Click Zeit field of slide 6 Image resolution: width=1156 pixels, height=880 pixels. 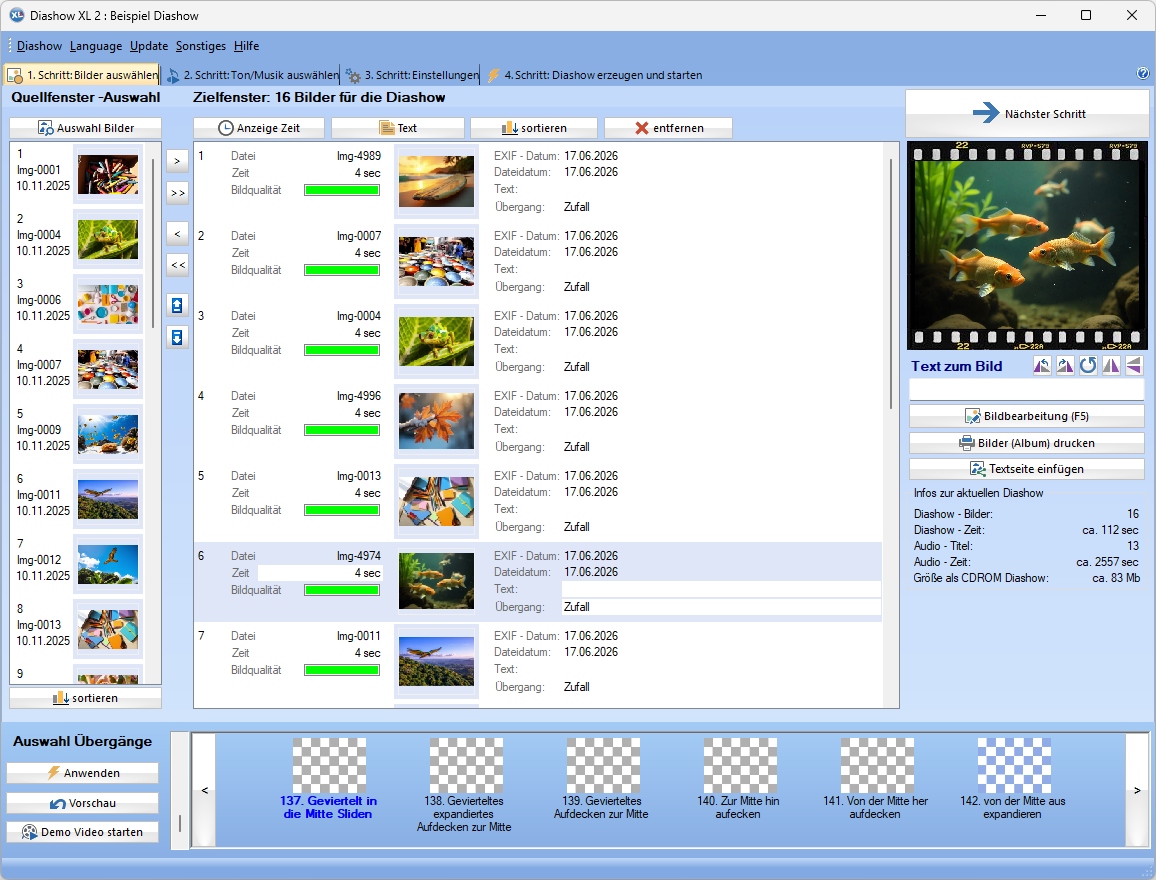(320, 573)
